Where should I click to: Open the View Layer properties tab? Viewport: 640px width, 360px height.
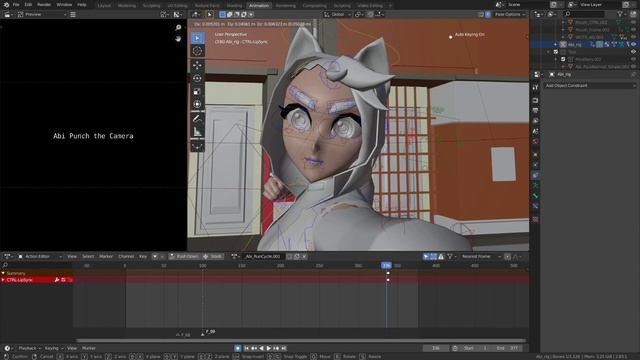click(535, 121)
